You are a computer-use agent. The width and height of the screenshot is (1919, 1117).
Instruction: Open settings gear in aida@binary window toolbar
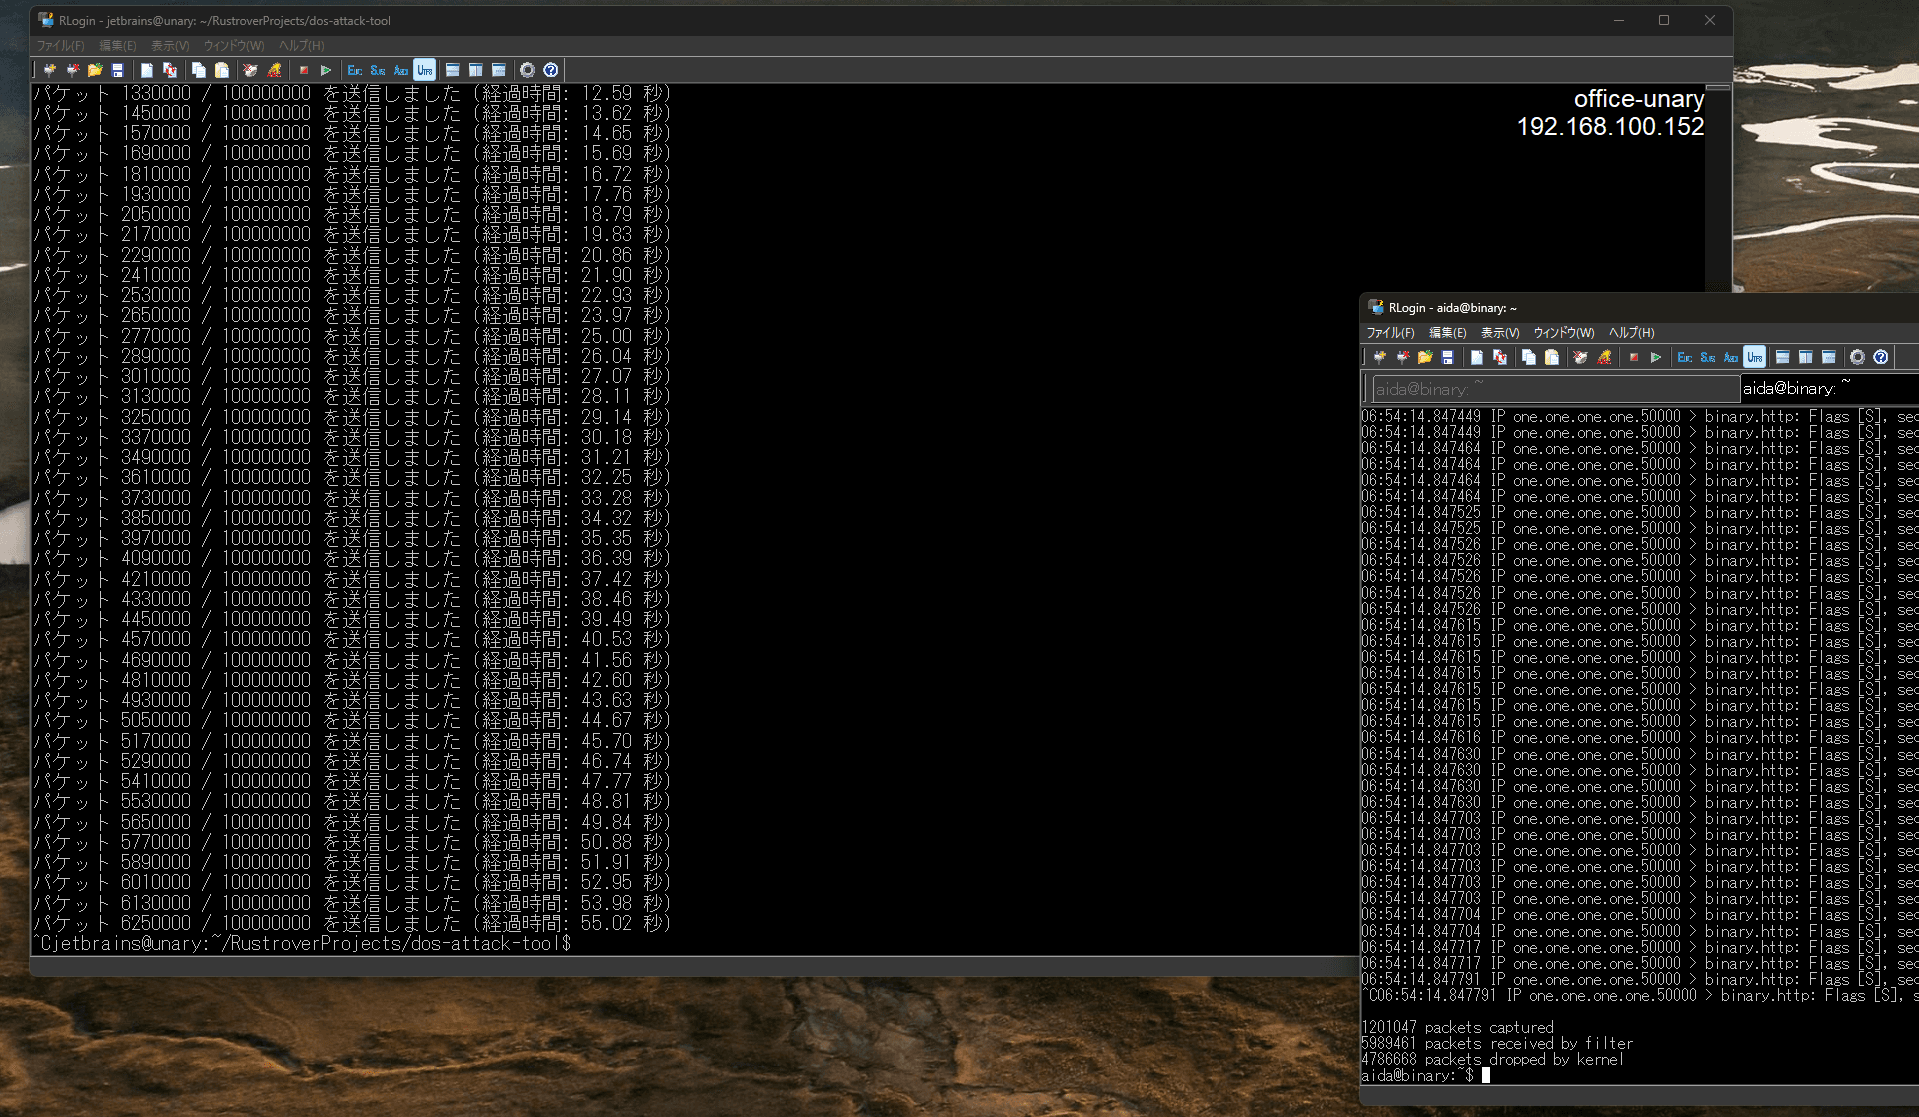coord(1858,357)
